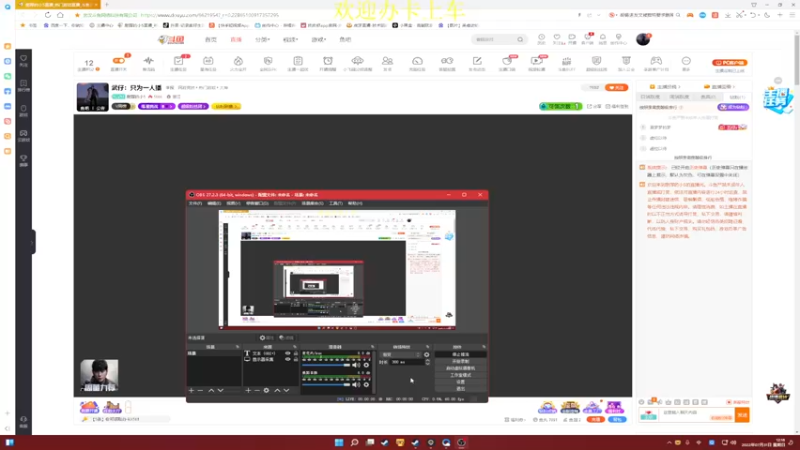The image size is (800, 450).
Task: Click the pencil edit icon in streamer toolbar
Action: (477, 63)
